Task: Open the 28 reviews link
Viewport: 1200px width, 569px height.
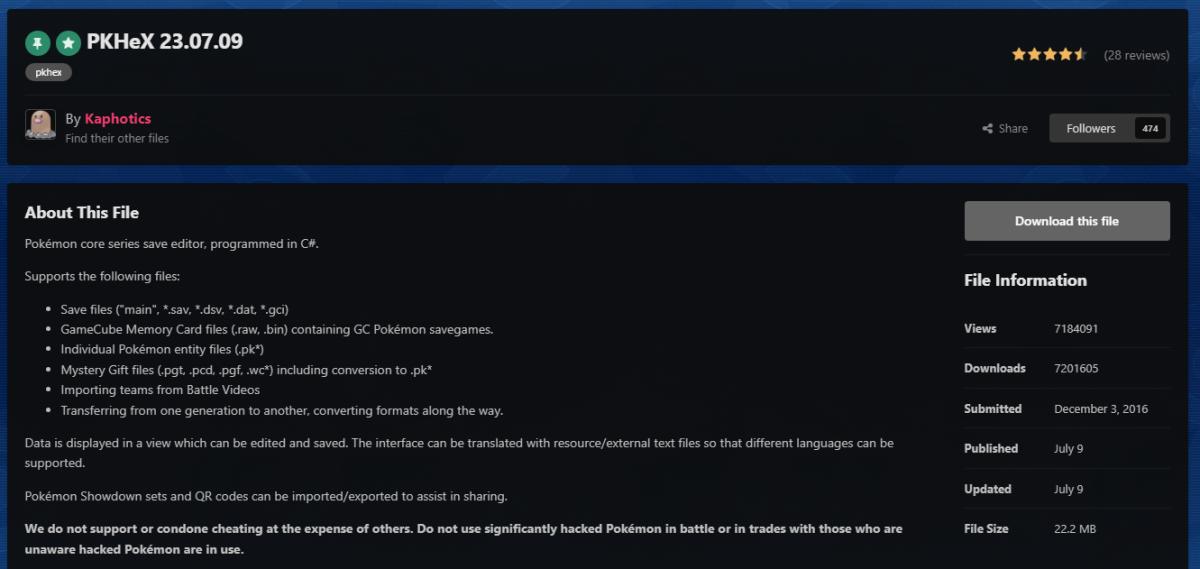Action: pyautogui.click(x=1136, y=55)
